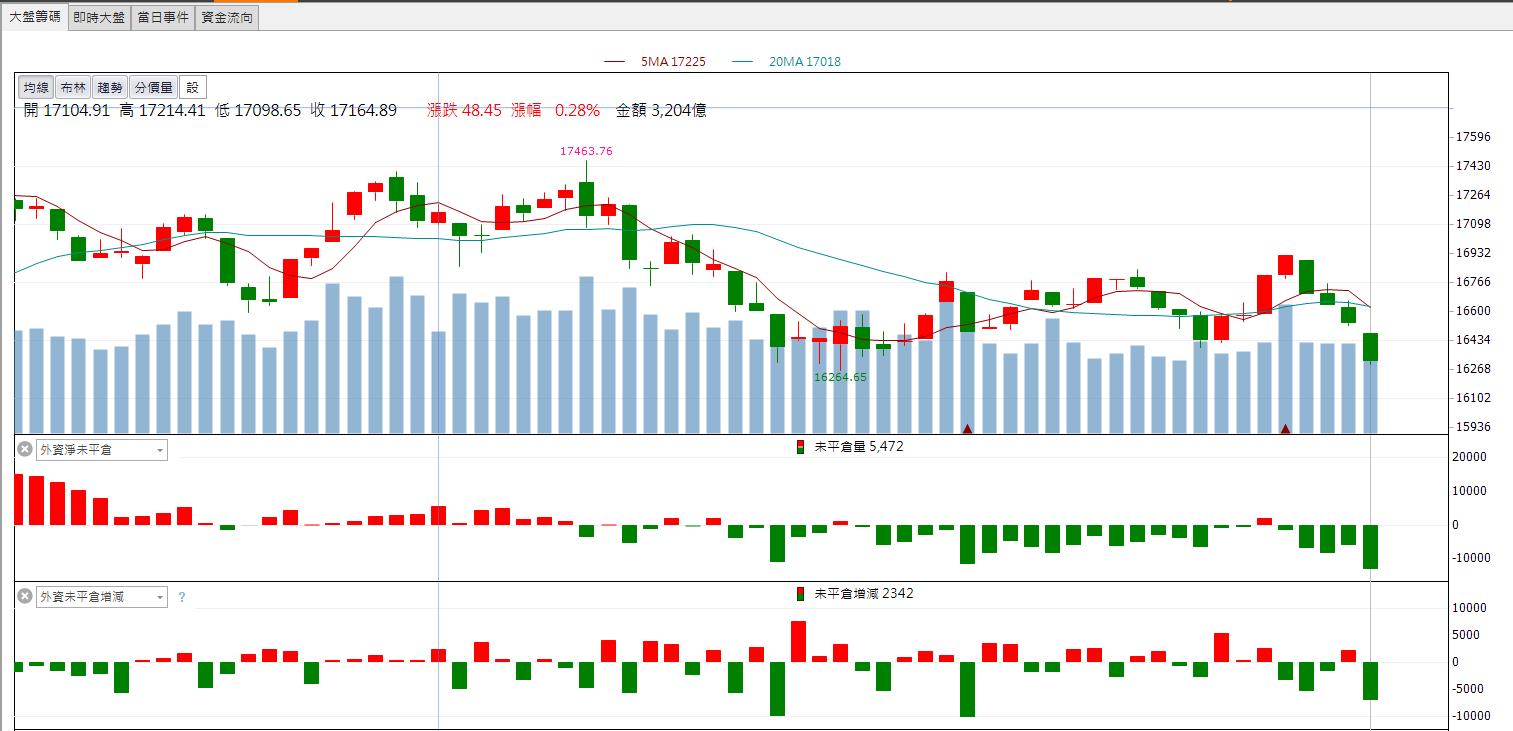Click the 16264.65 low price label

(840, 377)
